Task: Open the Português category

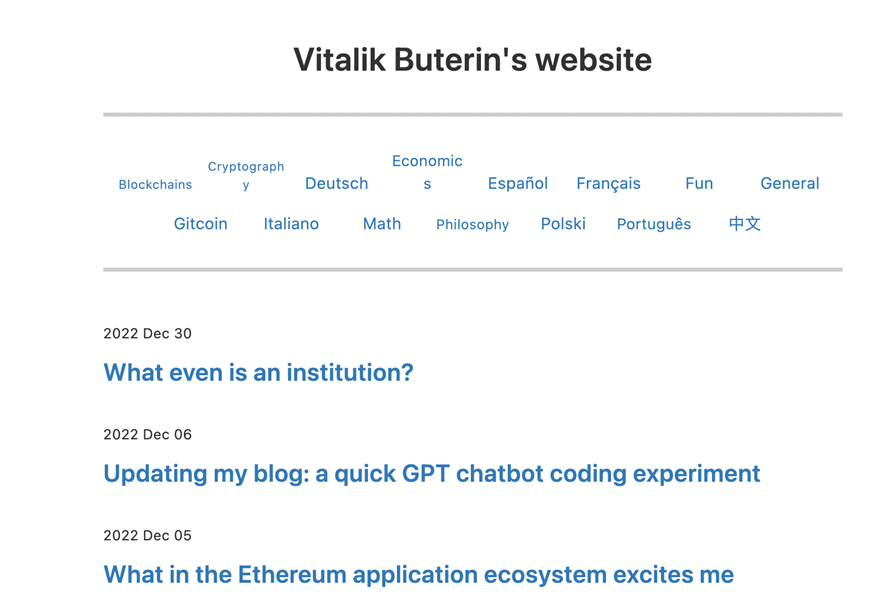Action: click(x=654, y=224)
